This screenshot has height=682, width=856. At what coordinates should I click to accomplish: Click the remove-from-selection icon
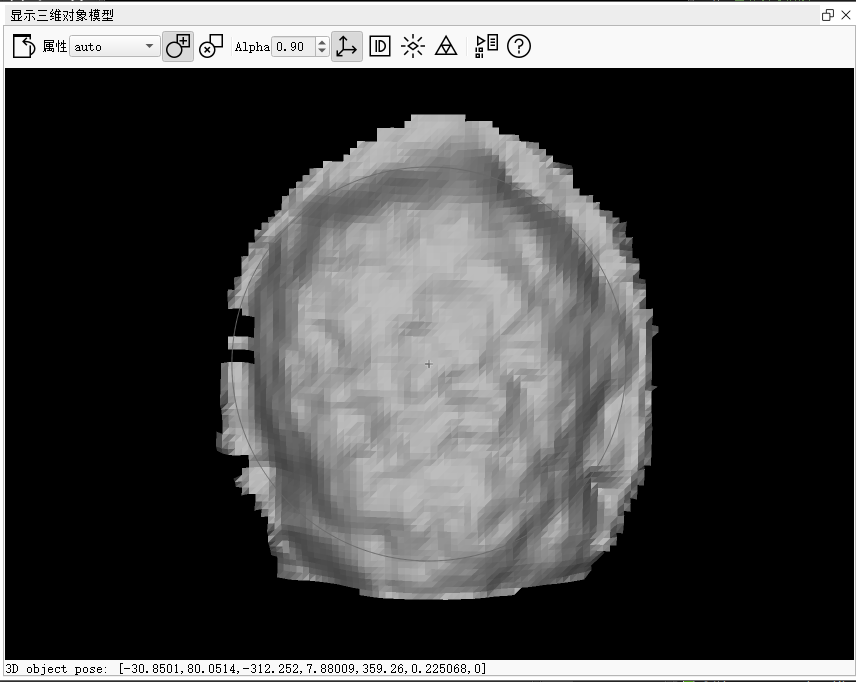point(211,46)
